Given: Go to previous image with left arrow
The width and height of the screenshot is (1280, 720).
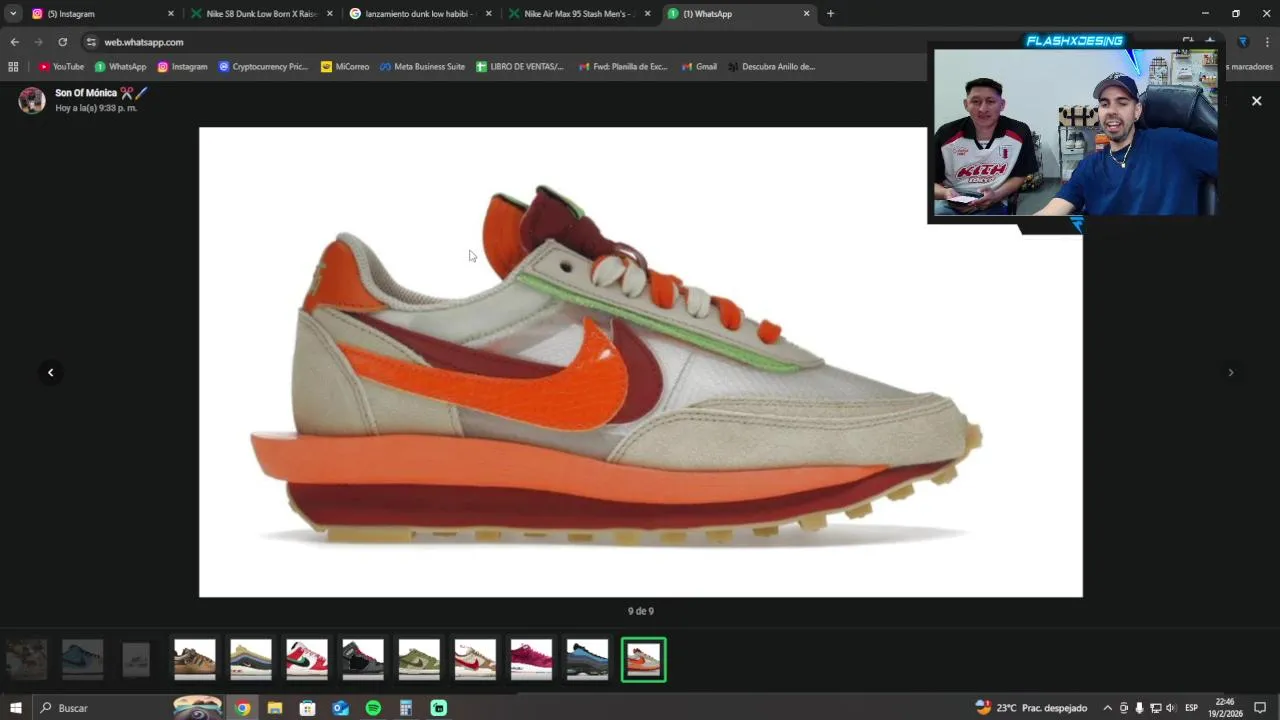Looking at the screenshot, I should pyautogui.click(x=50, y=372).
